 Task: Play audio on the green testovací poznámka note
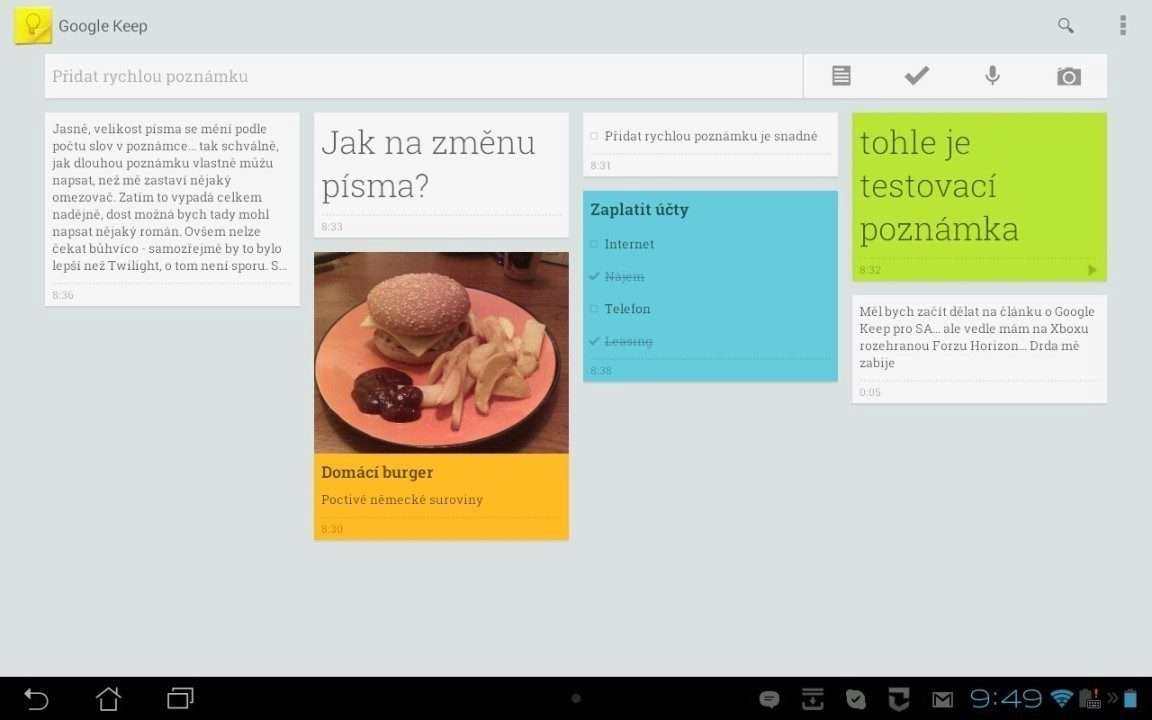pyautogui.click(x=1092, y=270)
